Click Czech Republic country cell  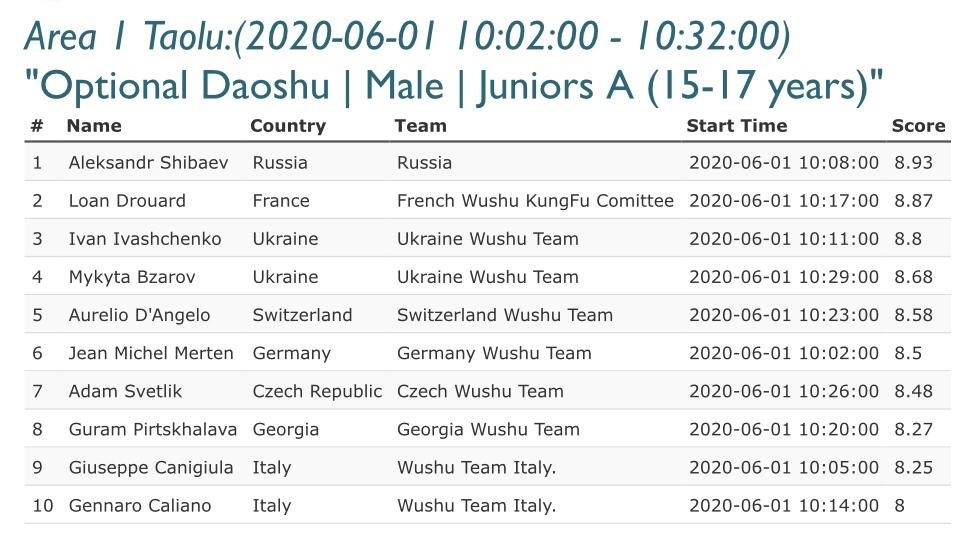pyautogui.click(x=317, y=391)
